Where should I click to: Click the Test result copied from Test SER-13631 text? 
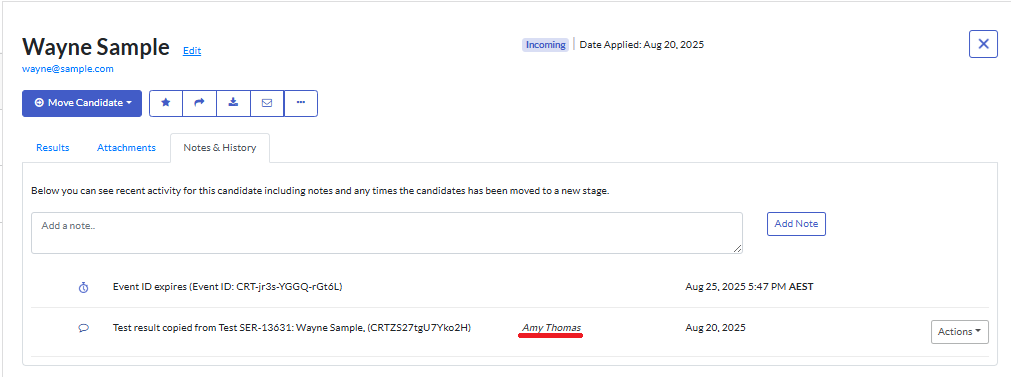coord(291,327)
